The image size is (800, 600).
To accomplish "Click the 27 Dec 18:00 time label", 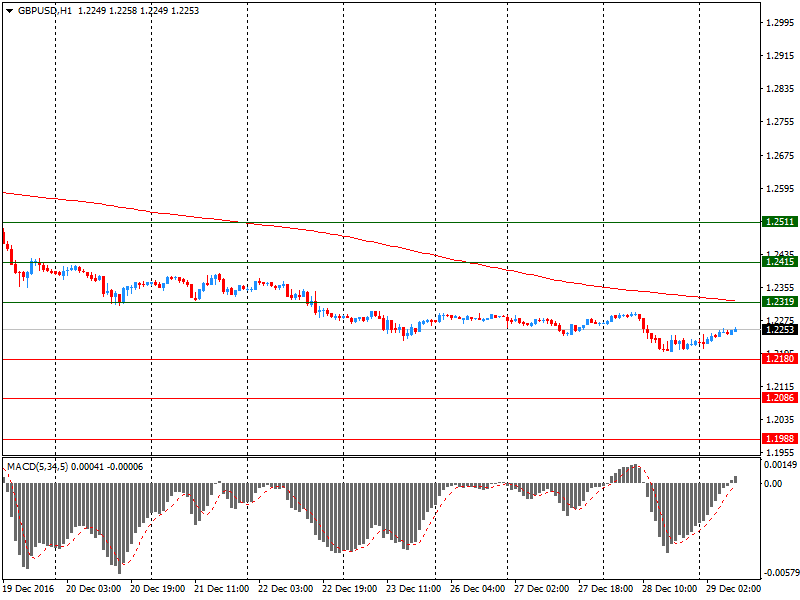I will (606, 589).
